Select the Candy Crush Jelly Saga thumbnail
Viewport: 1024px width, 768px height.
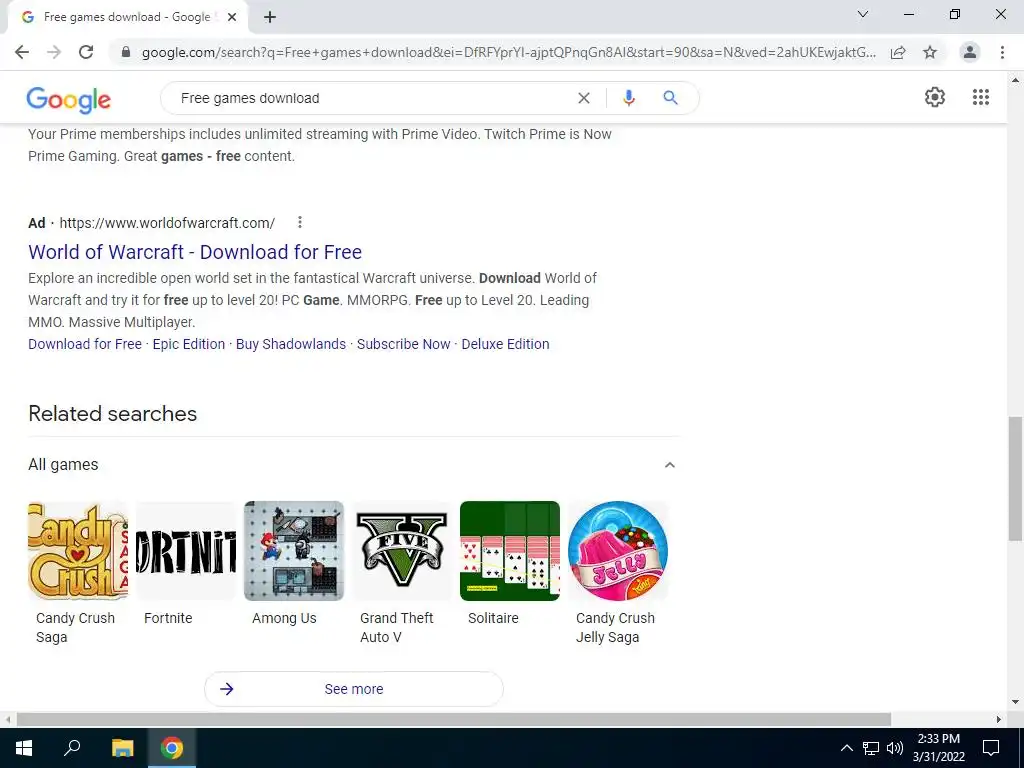[x=618, y=551]
